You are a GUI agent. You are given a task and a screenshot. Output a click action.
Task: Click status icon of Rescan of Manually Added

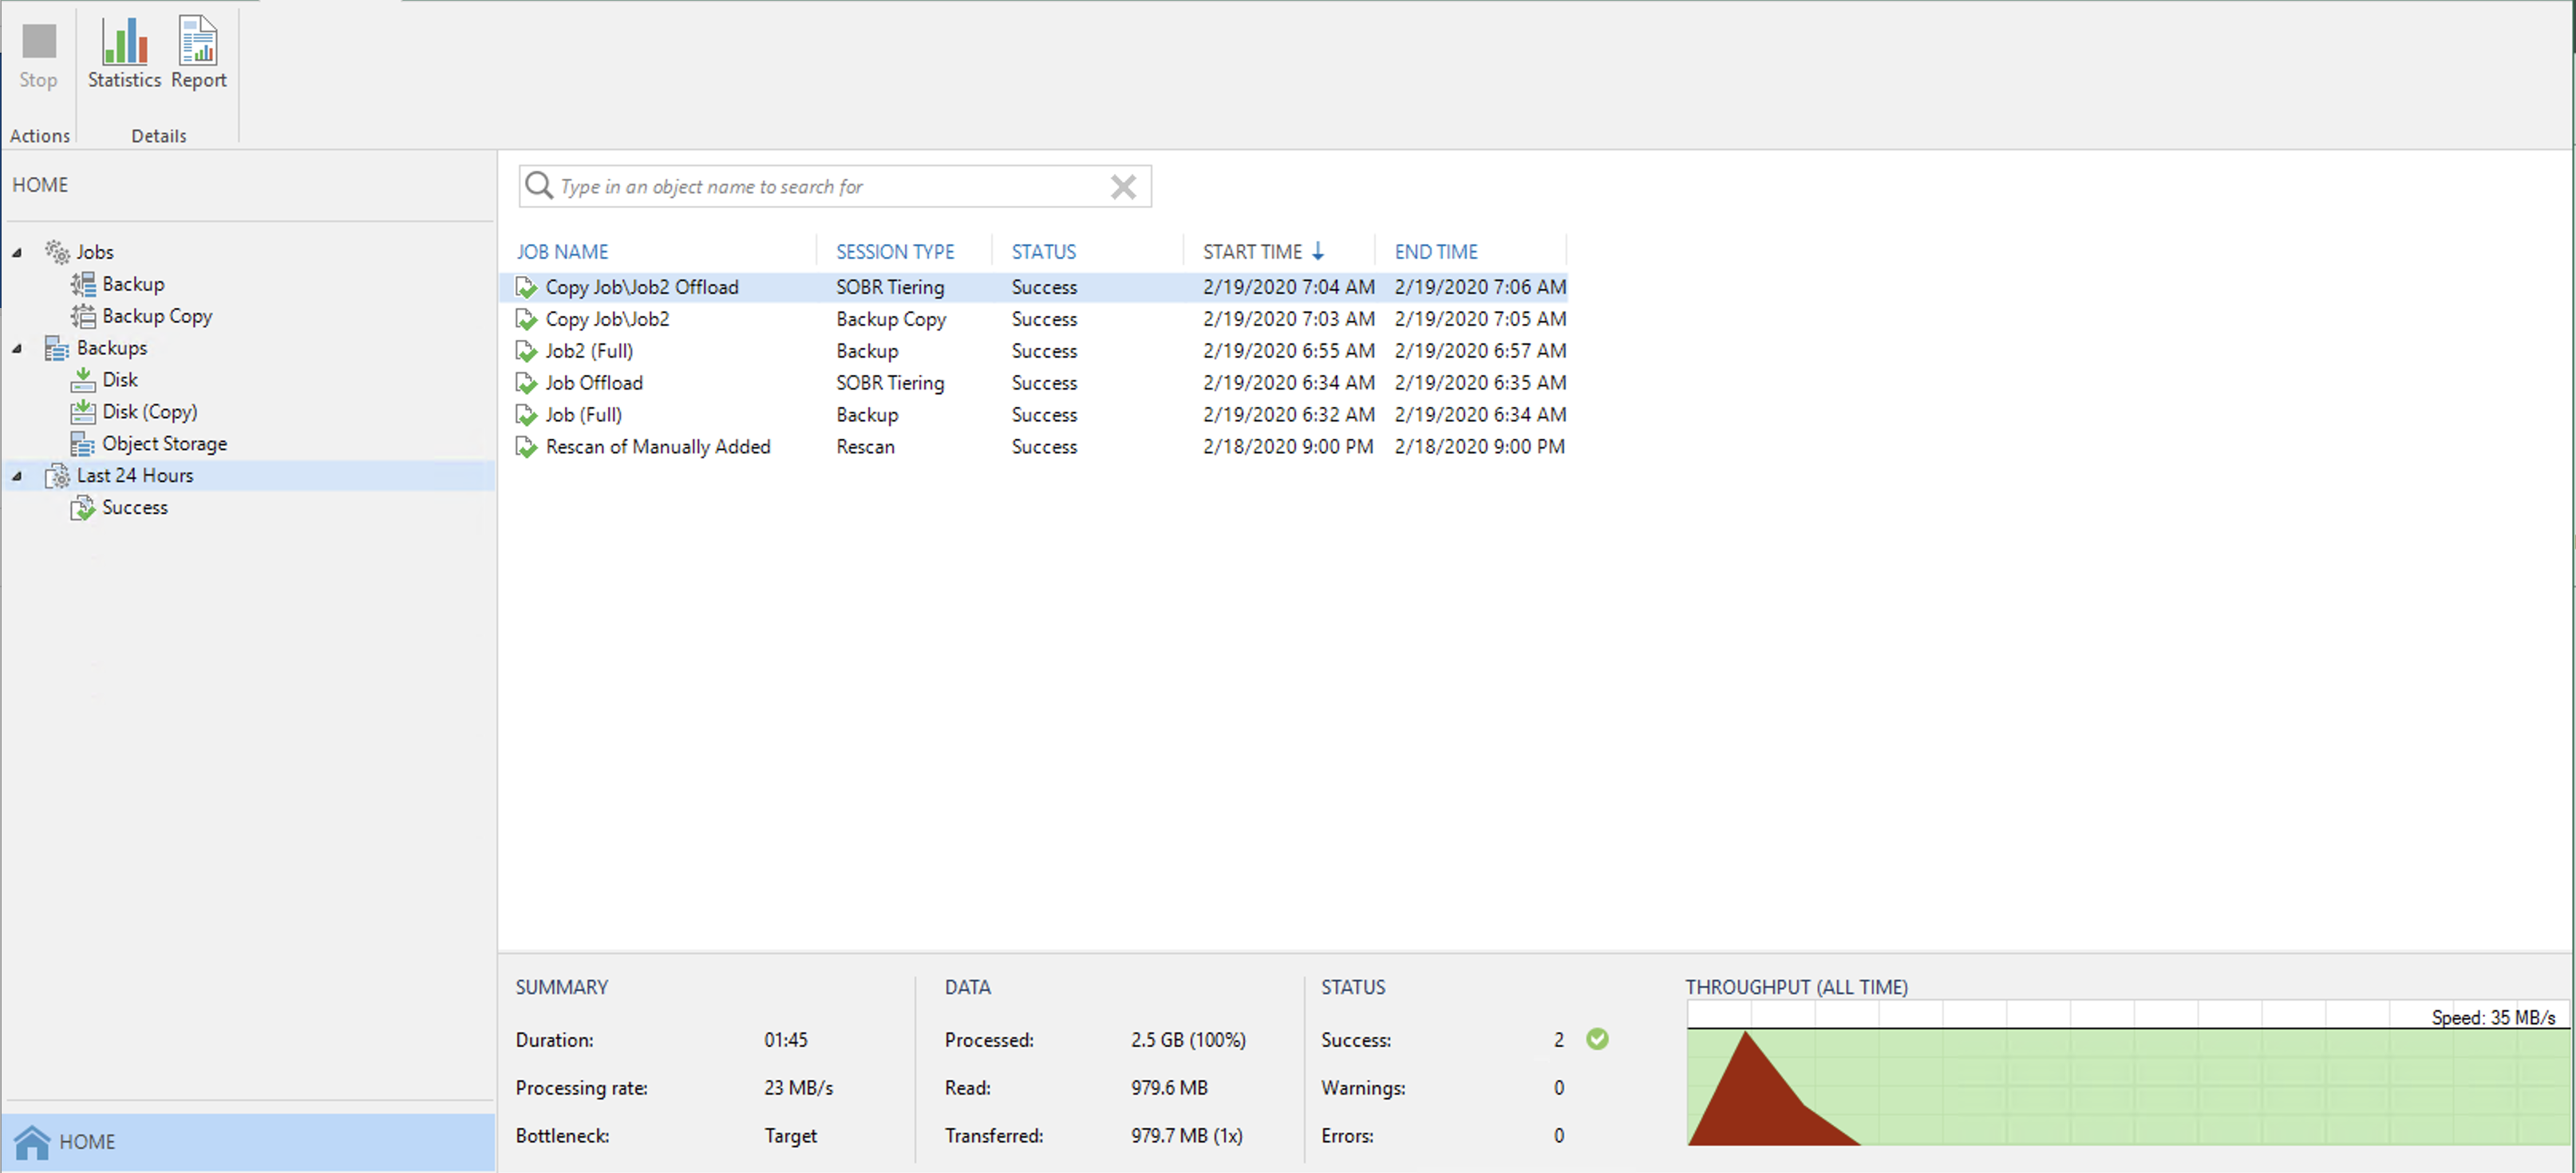tap(526, 448)
